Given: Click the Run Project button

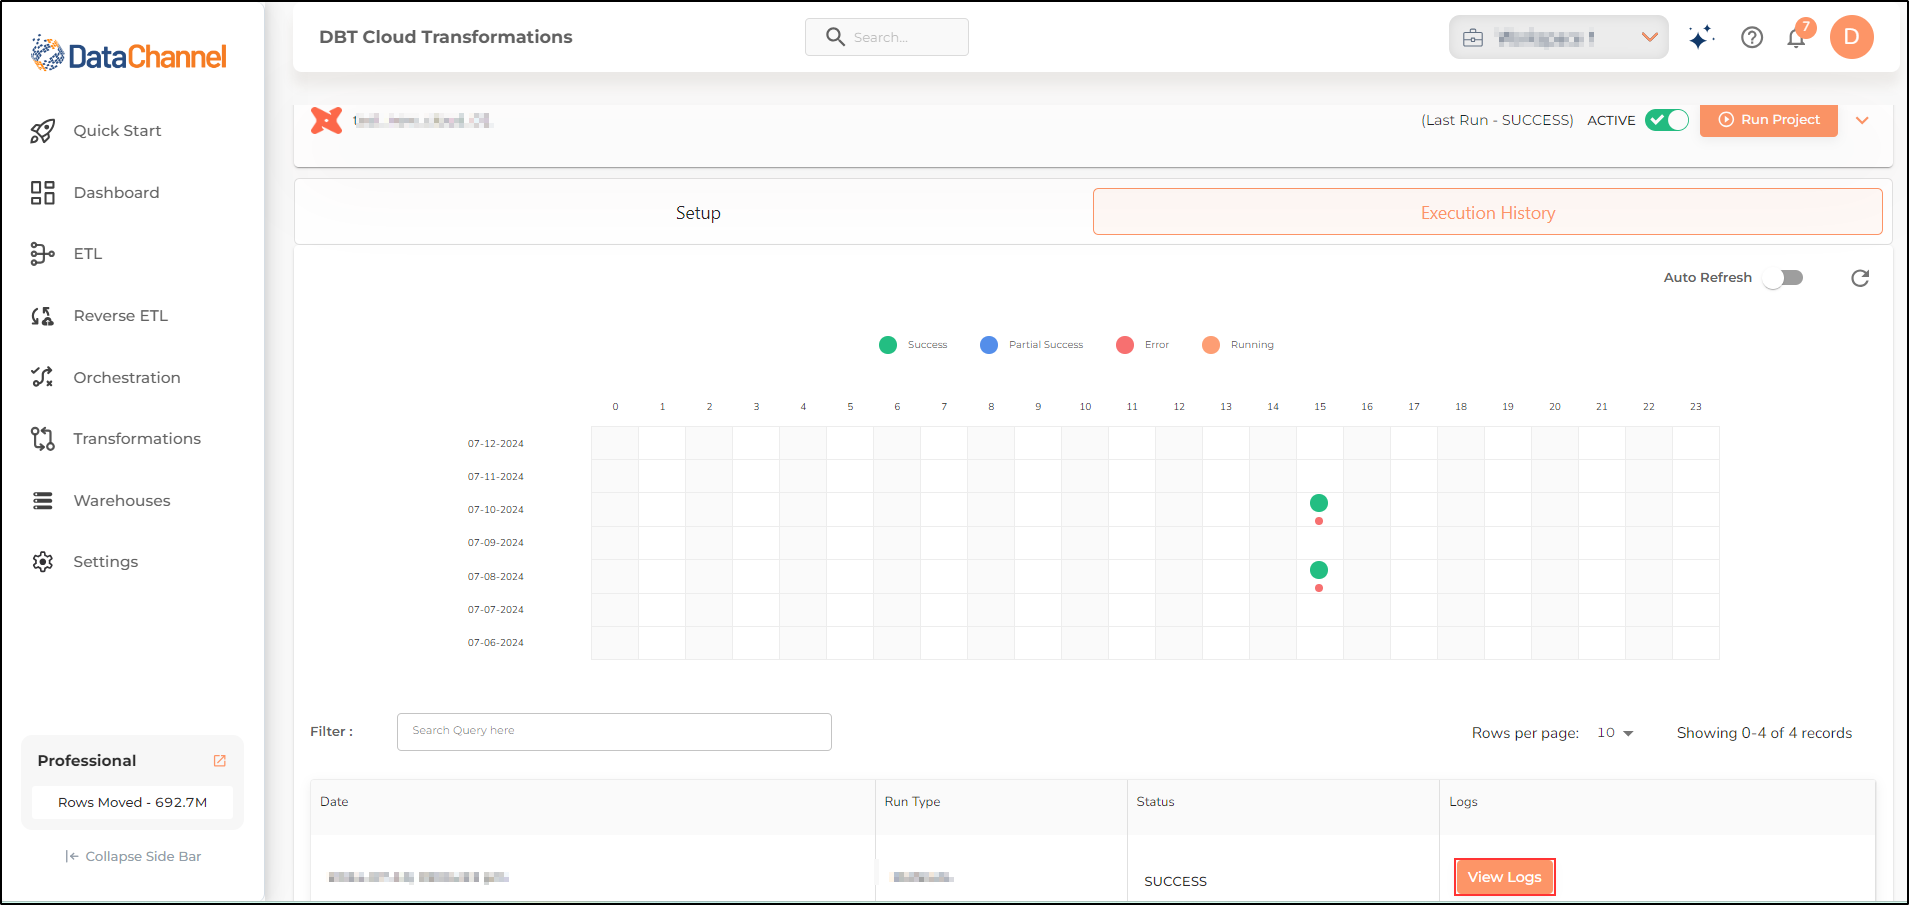Looking at the screenshot, I should click(1769, 120).
